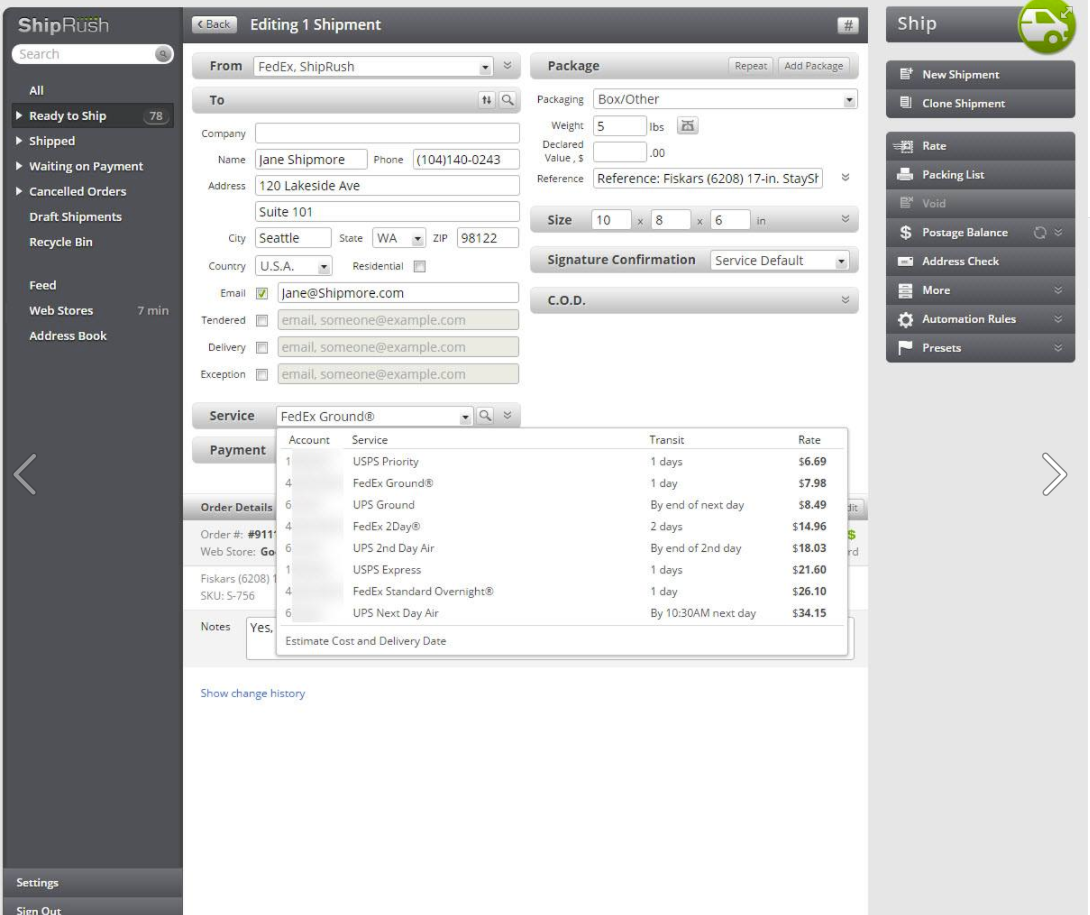Click Estimate Cost and Delivery Date

click(x=366, y=641)
